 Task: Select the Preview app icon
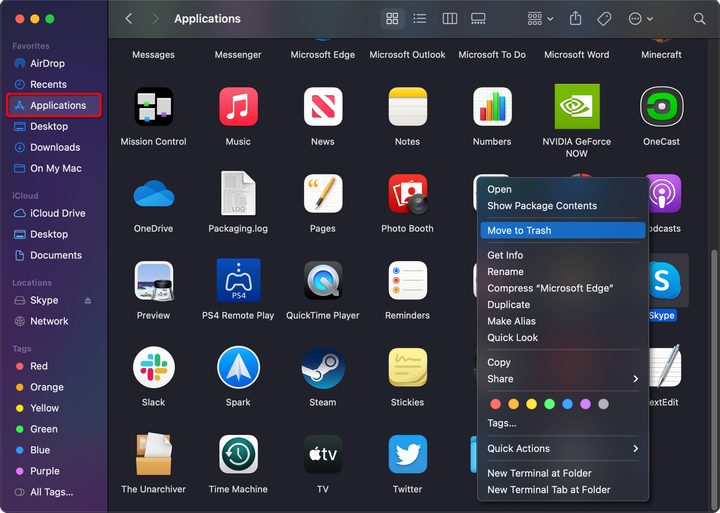click(x=153, y=281)
